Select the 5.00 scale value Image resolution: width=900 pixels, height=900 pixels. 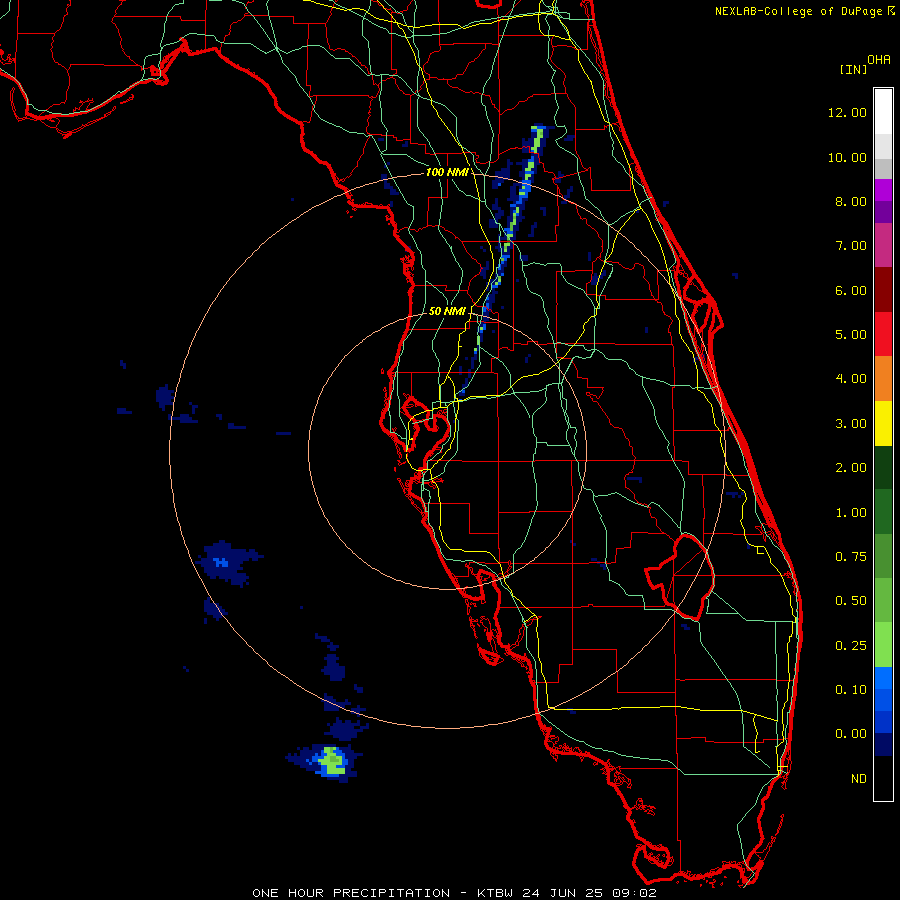851,335
